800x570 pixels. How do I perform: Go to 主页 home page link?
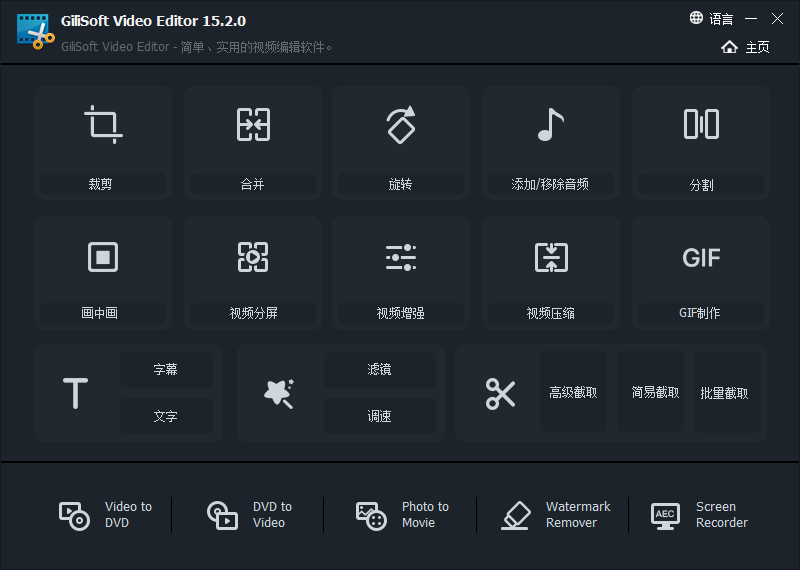[x=746, y=47]
